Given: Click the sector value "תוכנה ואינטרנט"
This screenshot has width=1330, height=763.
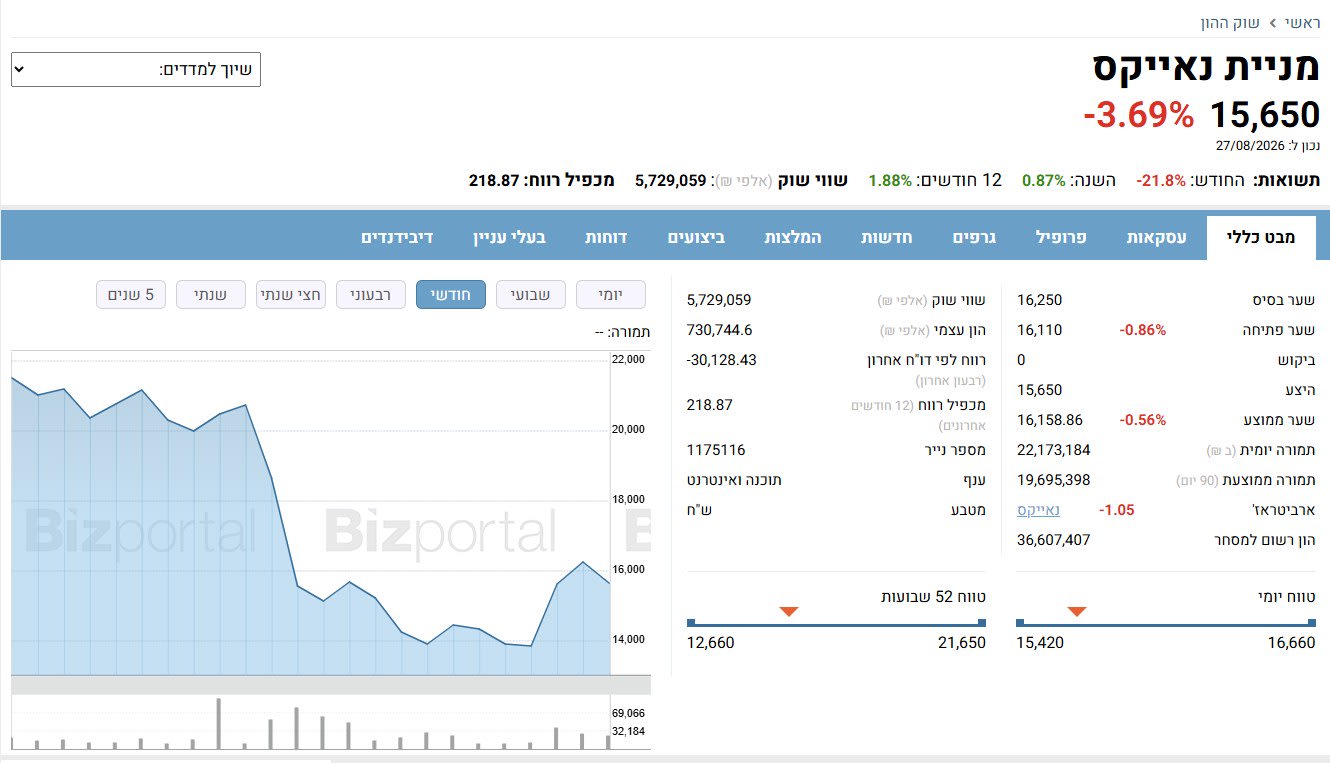Looking at the screenshot, I should (734, 480).
